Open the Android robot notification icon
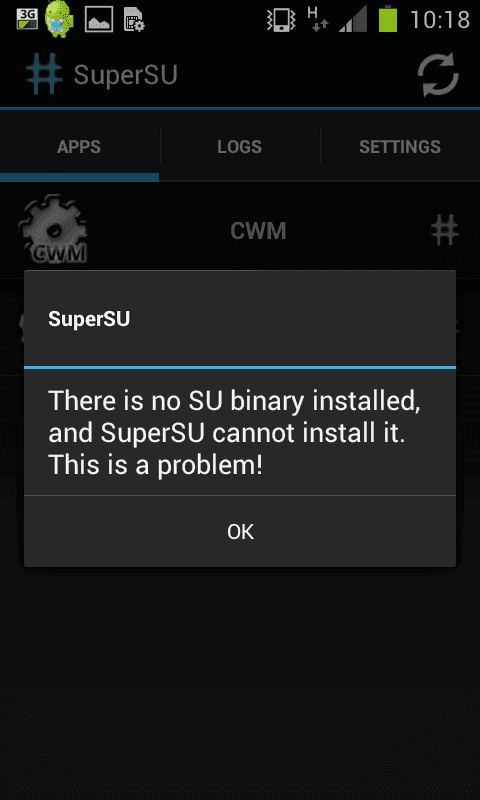Screen dimensions: 480x800 [60, 20]
